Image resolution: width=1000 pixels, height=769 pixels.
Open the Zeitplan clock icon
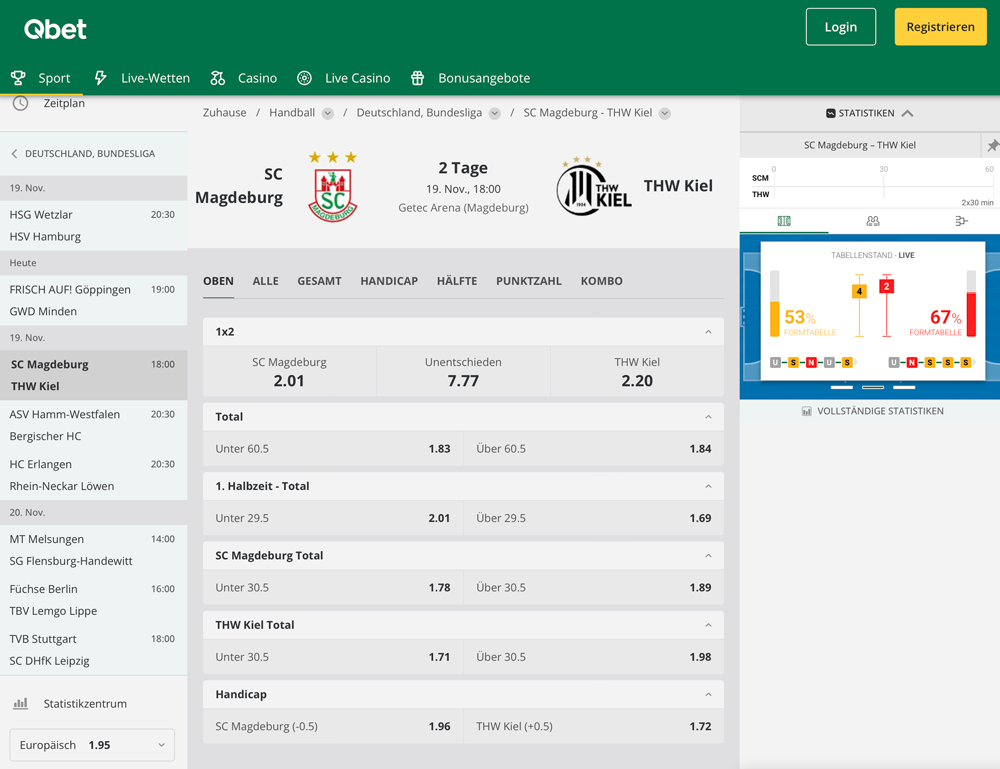(22, 102)
